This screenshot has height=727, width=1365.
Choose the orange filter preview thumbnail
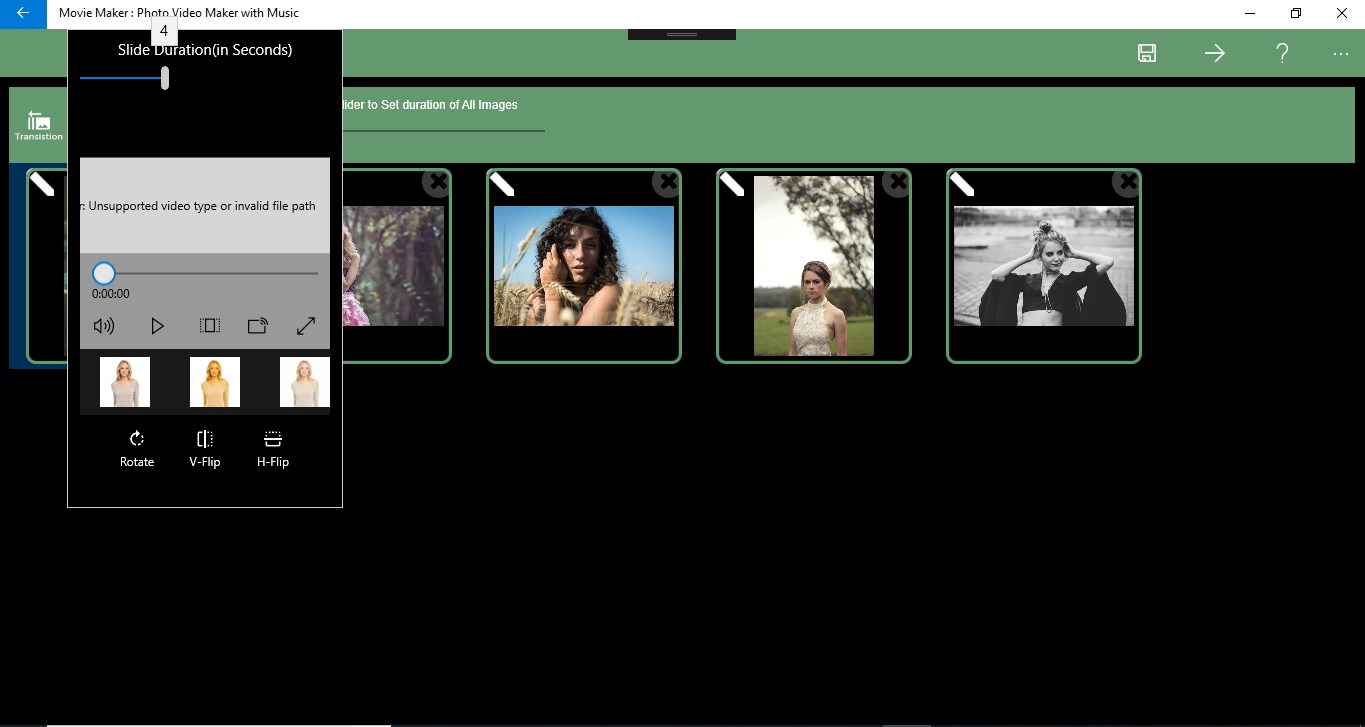tap(215, 382)
